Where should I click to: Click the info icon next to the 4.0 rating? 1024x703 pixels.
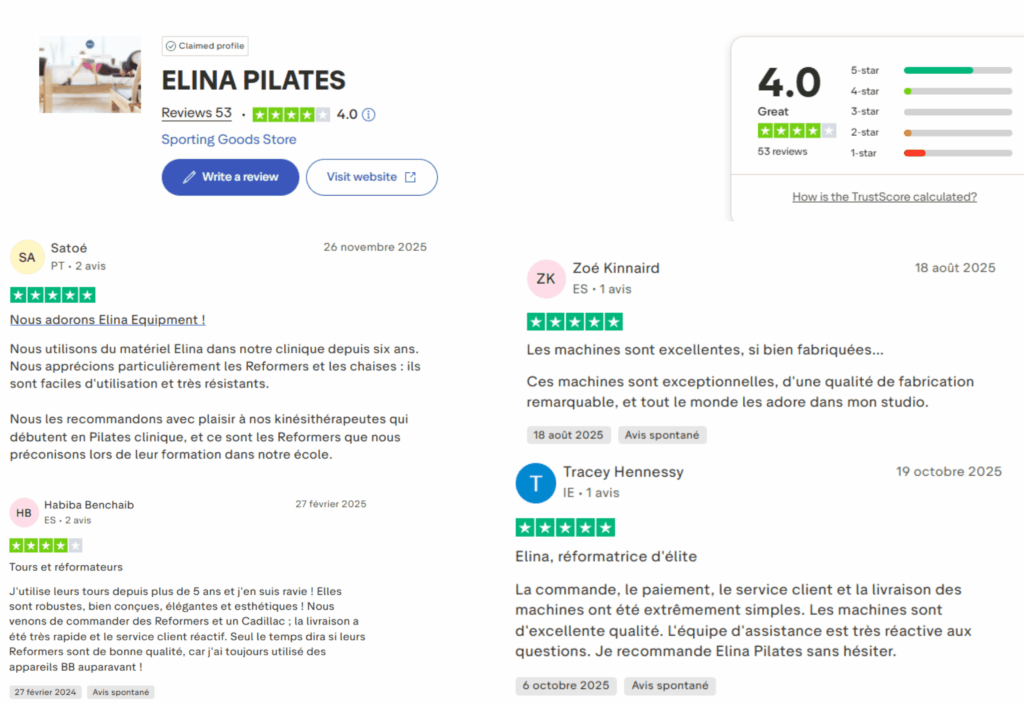(x=368, y=114)
